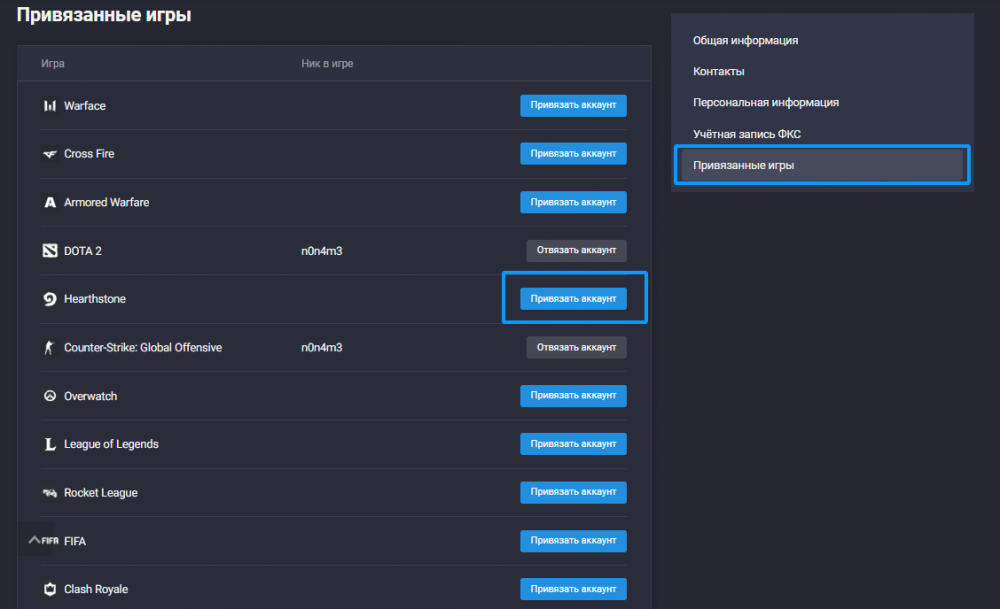The image size is (1000, 609).
Task: Click the Rocket League game name
Action: coord(101,492)
